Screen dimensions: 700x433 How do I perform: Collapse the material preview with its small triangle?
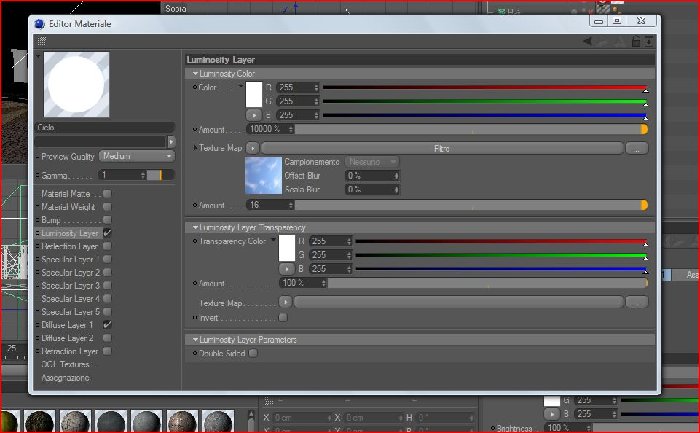point(38,56)
